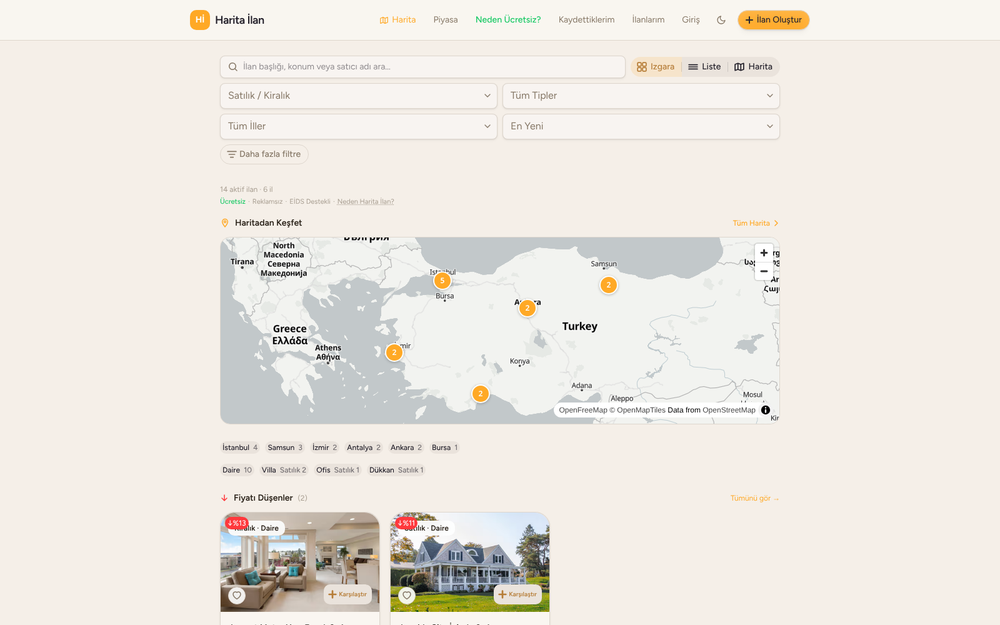Click the Samsun cluster marker

pyautogui.click(x=608, y=285)
